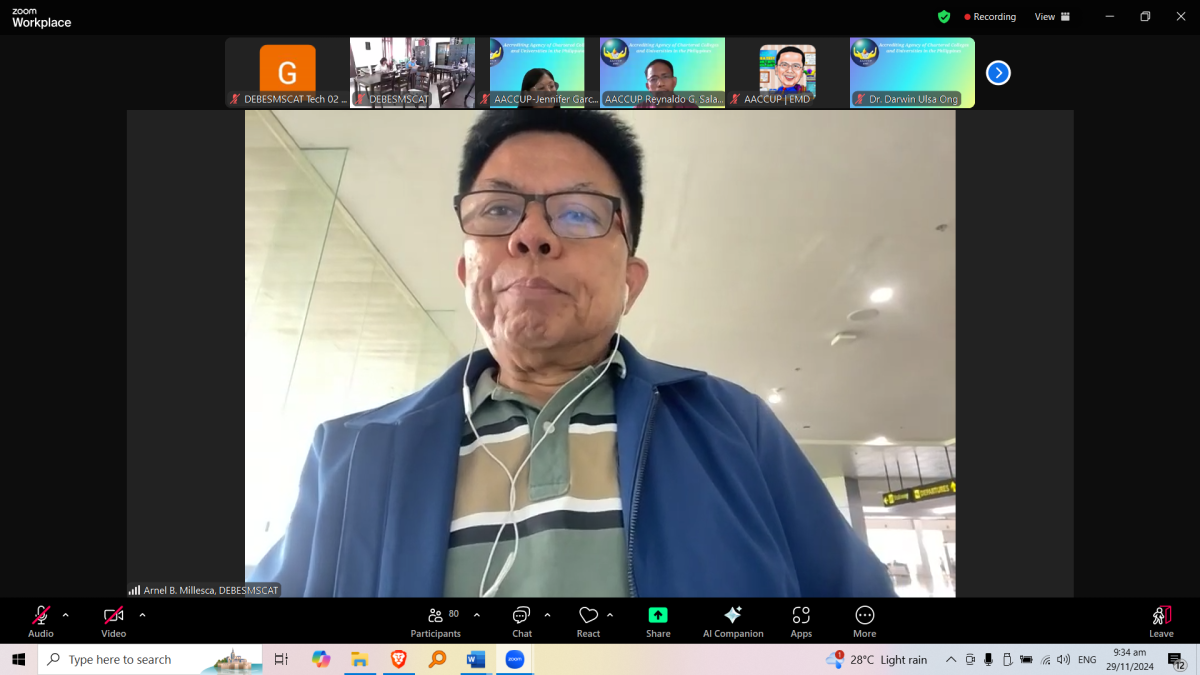This screenshot has height=675, width=1200.
Task: Select the AACCUP | EMD participant thumbnail
Action: [787, 73]
